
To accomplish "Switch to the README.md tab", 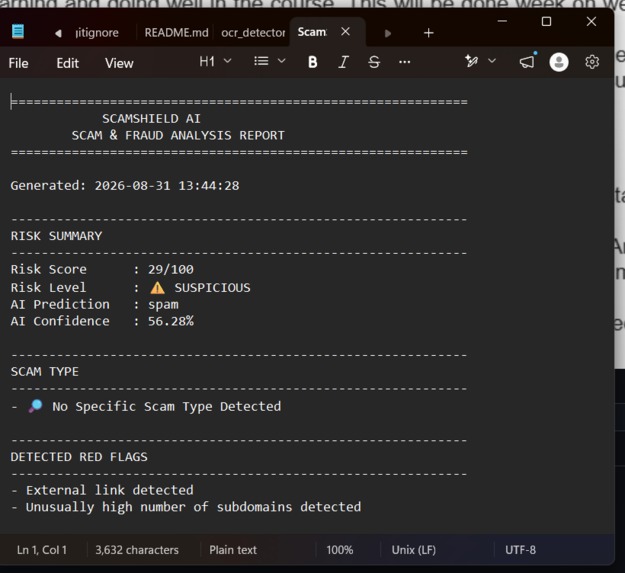I will [176, 33].
